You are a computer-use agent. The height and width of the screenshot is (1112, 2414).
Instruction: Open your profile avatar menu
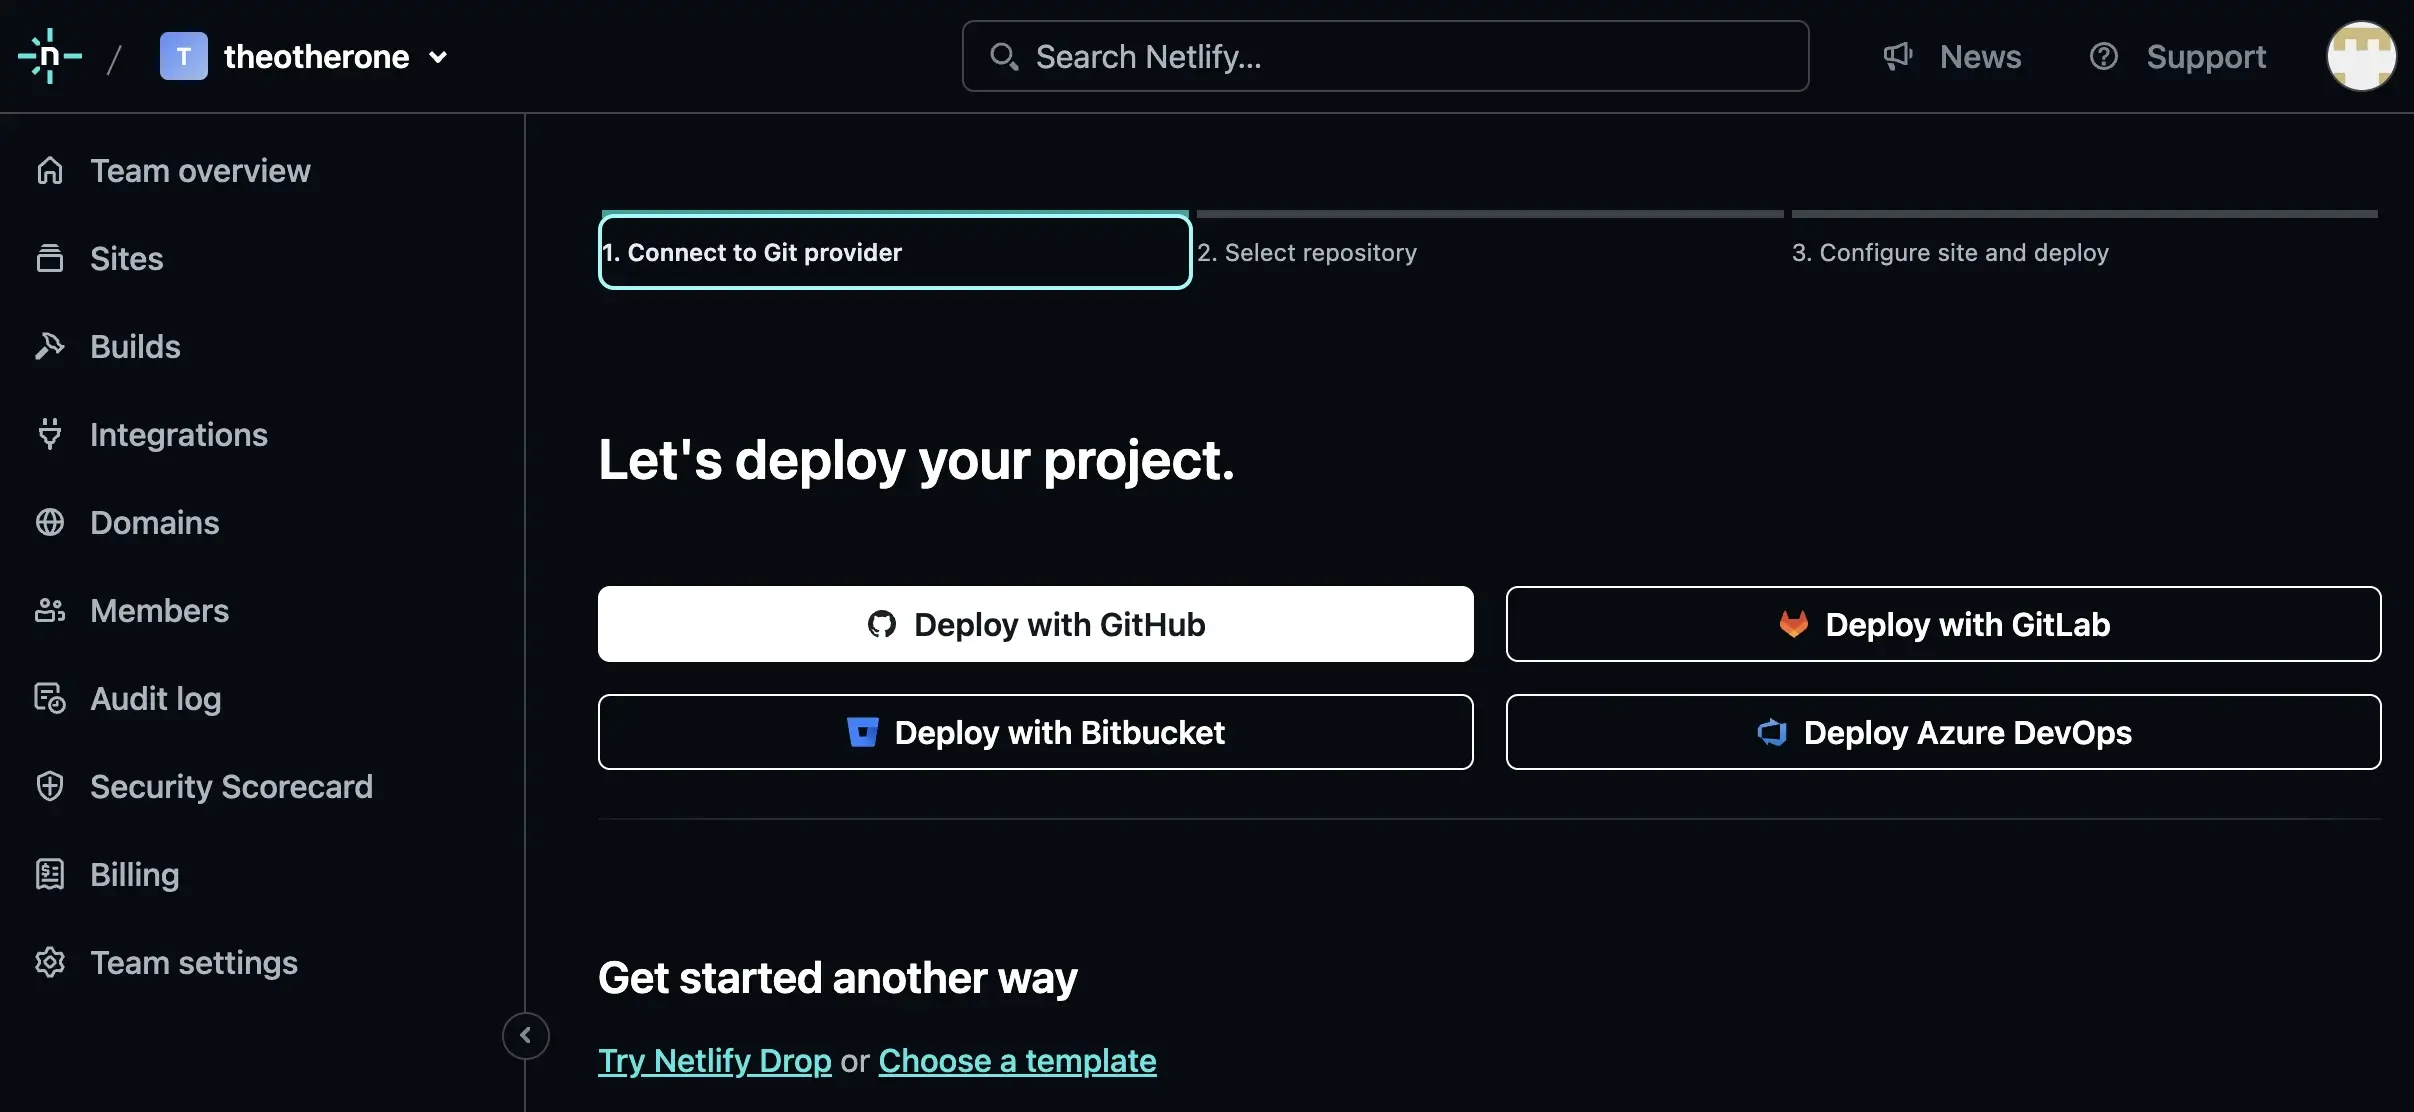2361,56
